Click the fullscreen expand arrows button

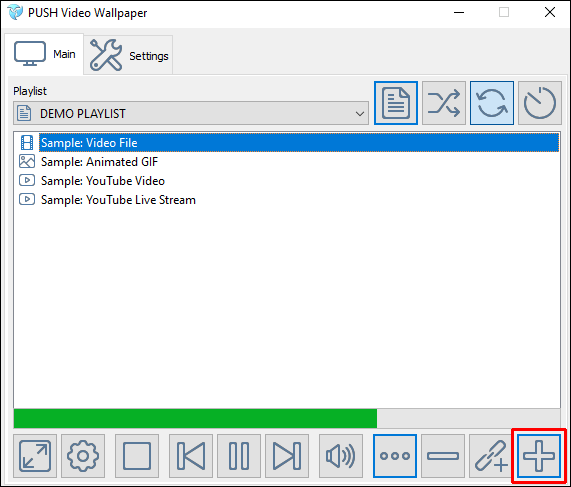click(35, 456)
